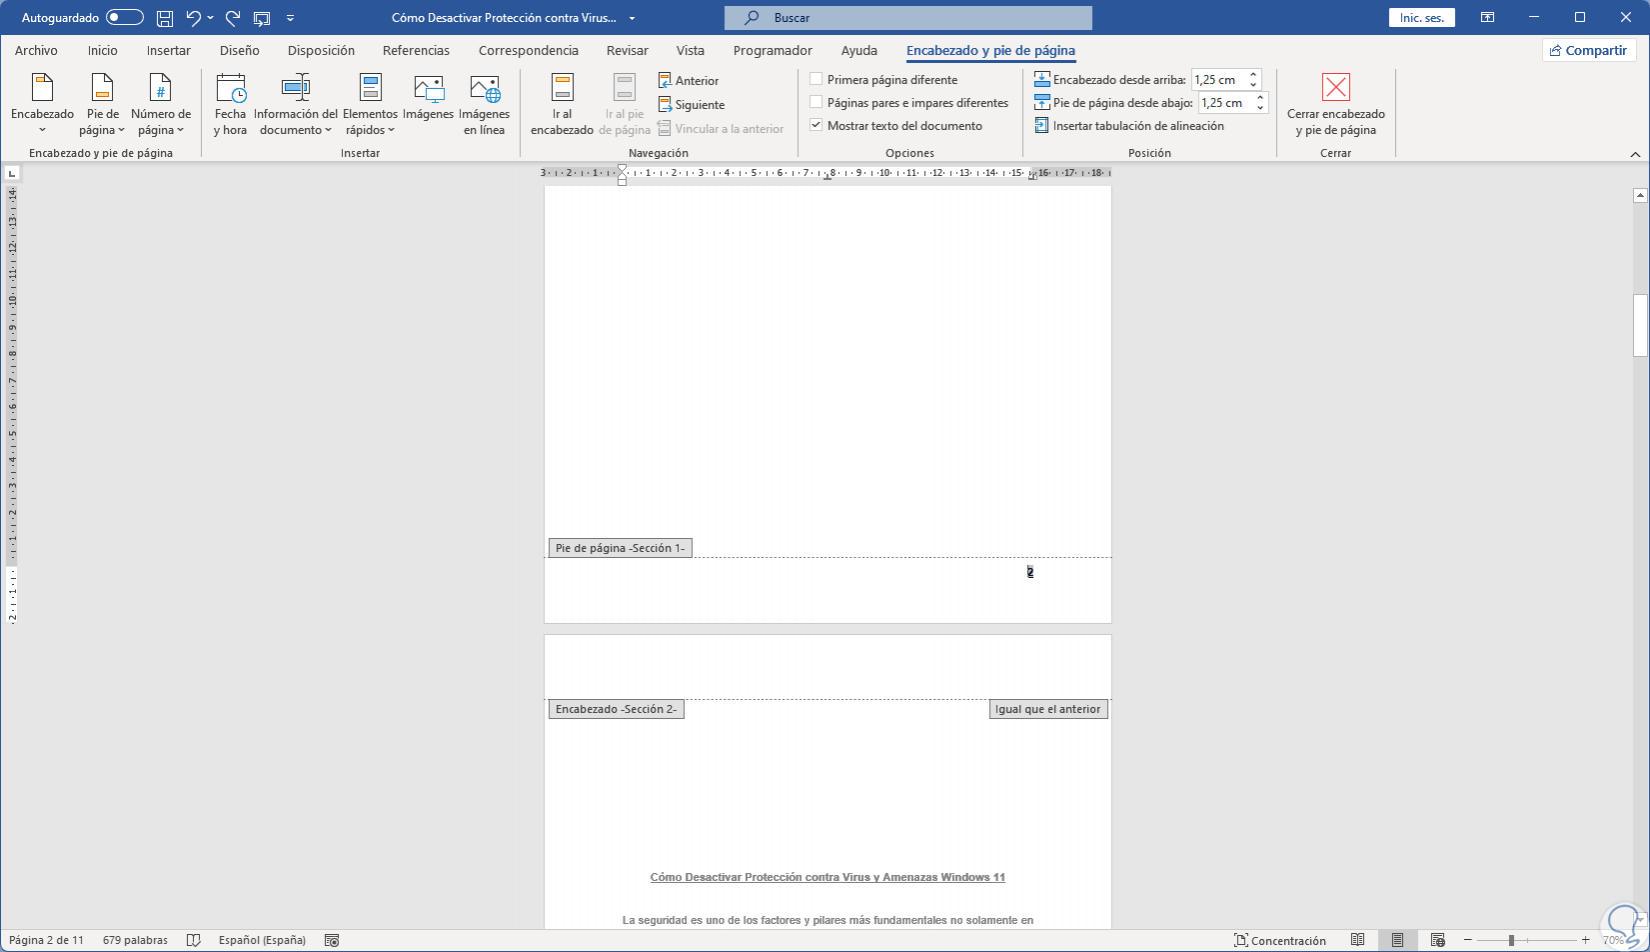Screen dimensions: 1650x952
Task: Open the Ayuda tab
Action: point(859,50)
